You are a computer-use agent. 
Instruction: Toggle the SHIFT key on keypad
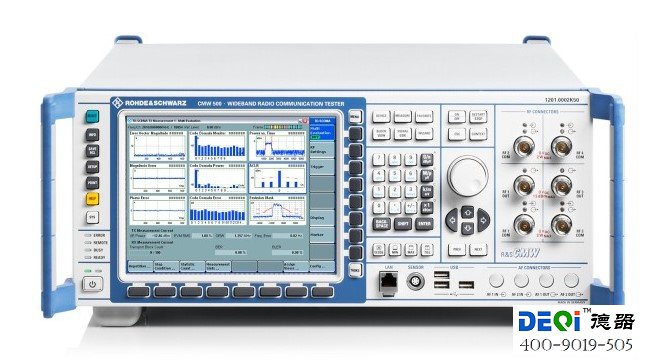click(402, 224)
